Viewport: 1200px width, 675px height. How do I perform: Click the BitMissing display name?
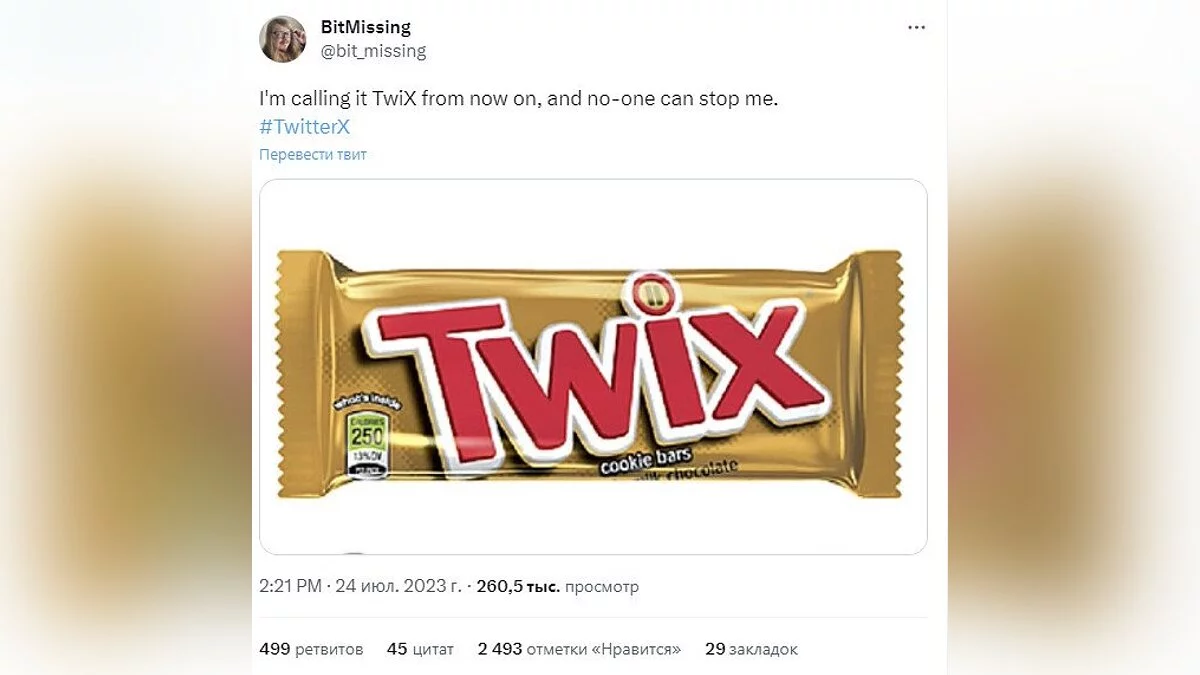coord(365,28)
